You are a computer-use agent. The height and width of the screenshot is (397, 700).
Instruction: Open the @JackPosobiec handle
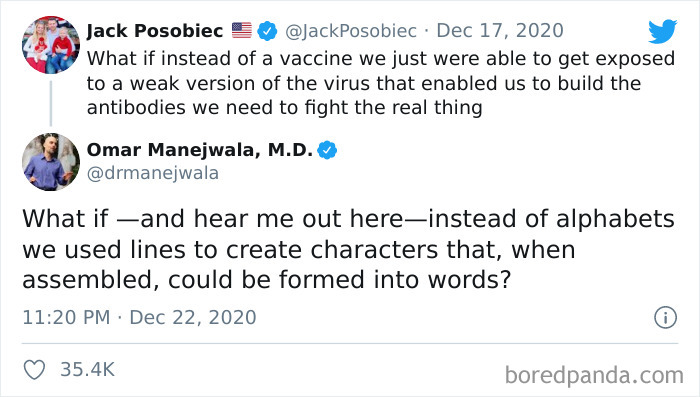(351, 31)
